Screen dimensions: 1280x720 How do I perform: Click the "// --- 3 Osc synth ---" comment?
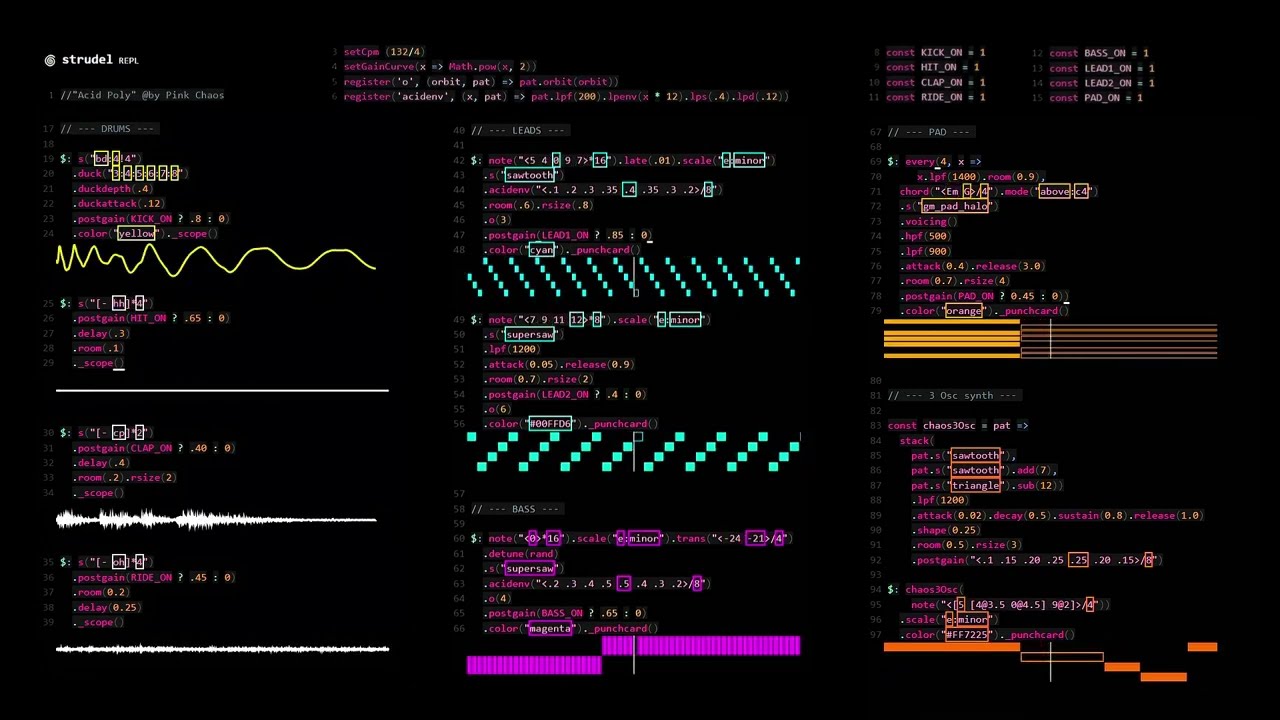[953, 395]
